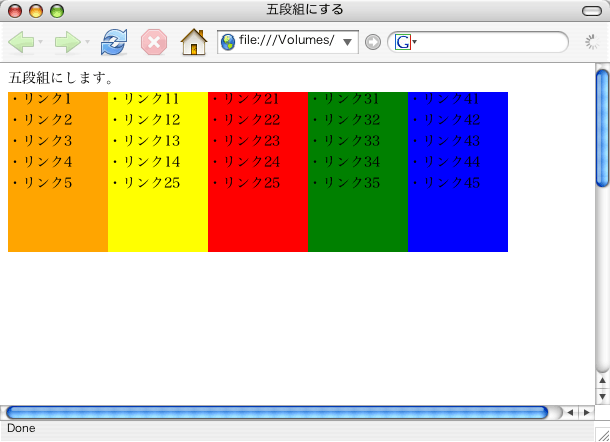Go to the Home page
610x442 pixels.
coord(193,42)
